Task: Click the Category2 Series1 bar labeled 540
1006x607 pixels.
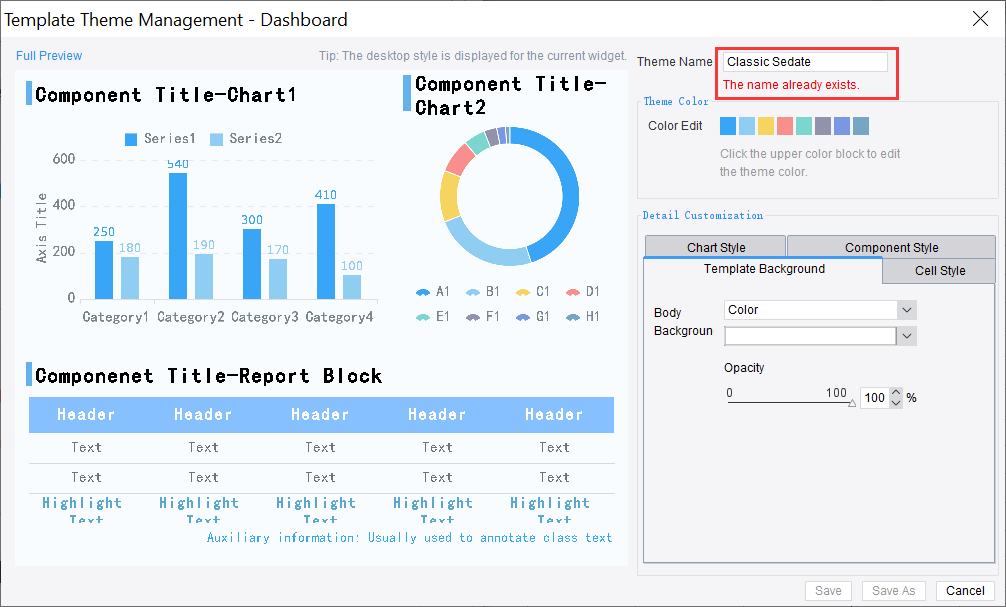Action: tap(178, 236)
